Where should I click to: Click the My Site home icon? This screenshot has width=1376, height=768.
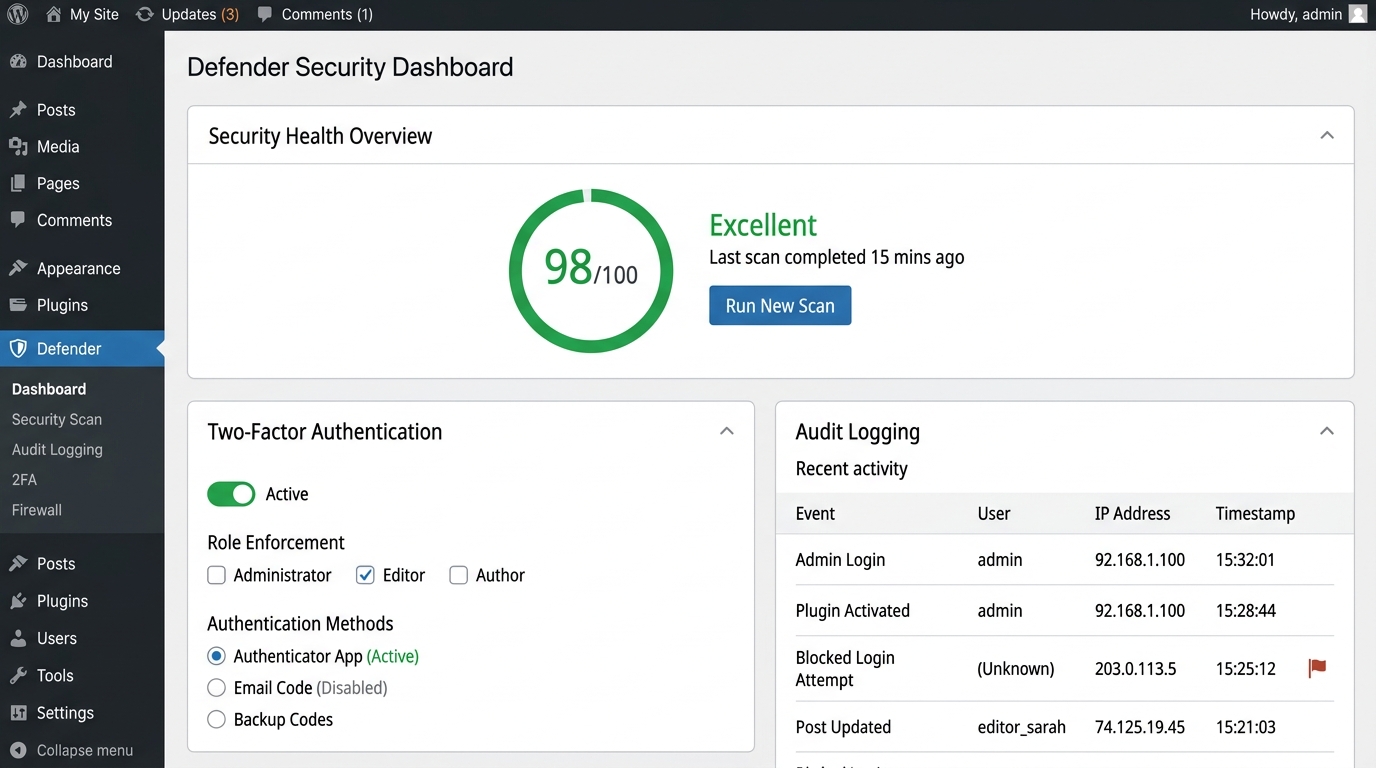pos(54,14)
